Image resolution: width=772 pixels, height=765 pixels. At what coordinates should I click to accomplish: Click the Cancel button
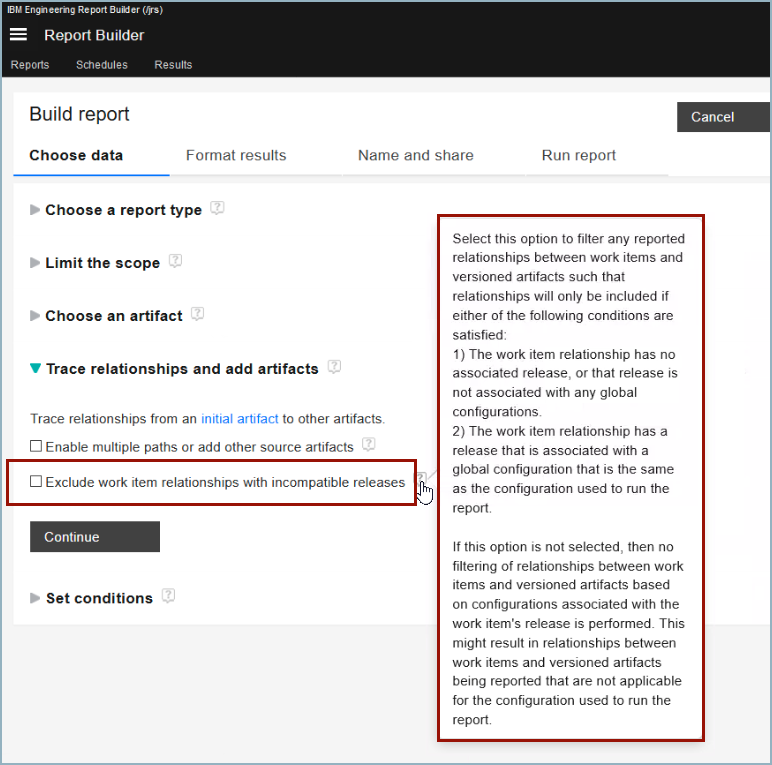coord(712,117)
